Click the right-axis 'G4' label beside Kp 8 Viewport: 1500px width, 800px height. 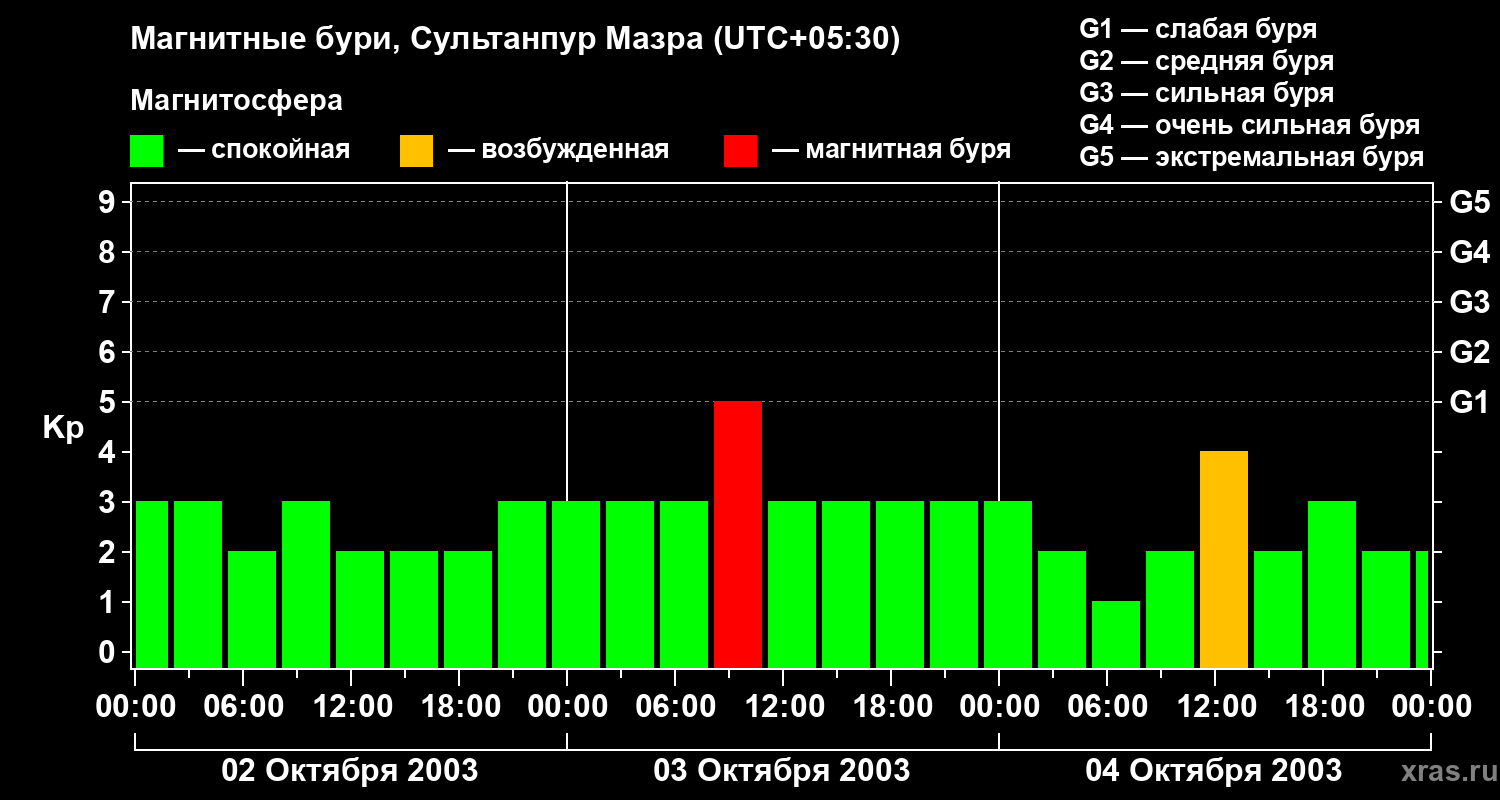pos(1470,253)
